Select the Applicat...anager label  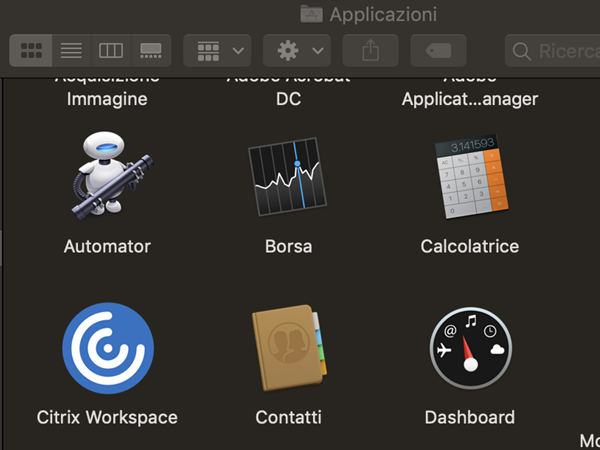tap(470, 99)
